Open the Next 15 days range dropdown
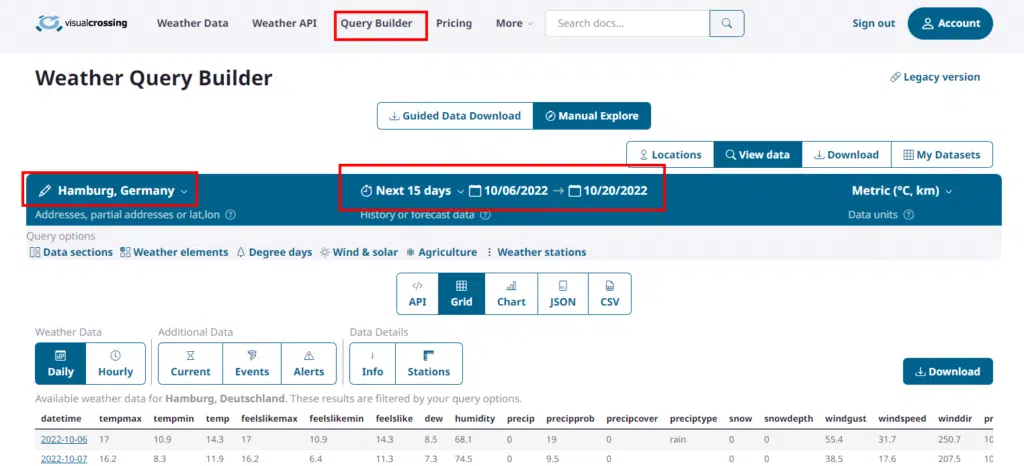This screenshot has width=1024, height=466. [x=412, y=191]
